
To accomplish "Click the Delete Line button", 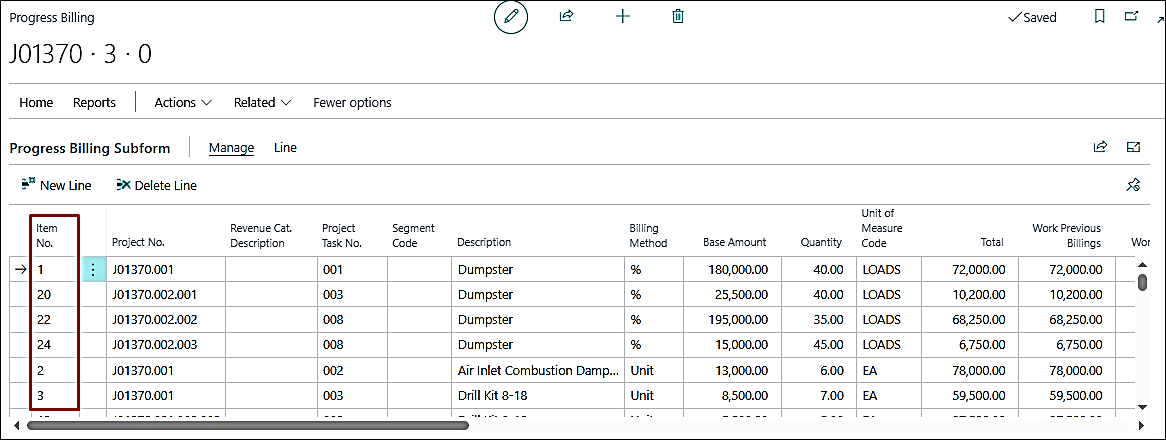I will pyautogui.click(x=156, y=185).
